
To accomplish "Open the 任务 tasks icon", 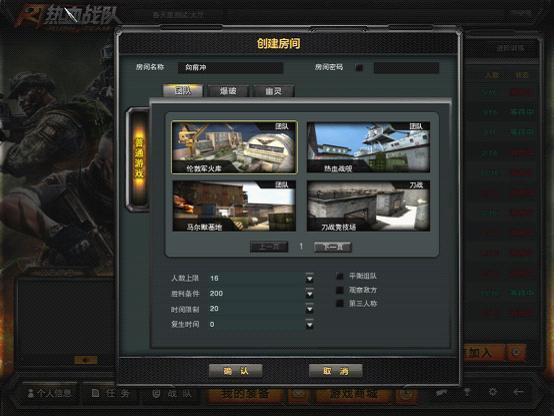I will point(95,393).
